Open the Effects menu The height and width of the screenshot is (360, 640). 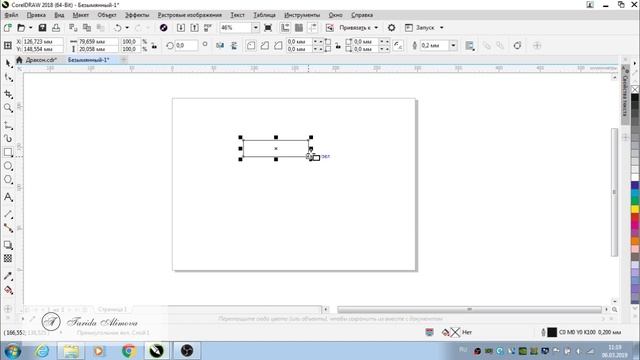pyautogui.click(x=137, y=15)
